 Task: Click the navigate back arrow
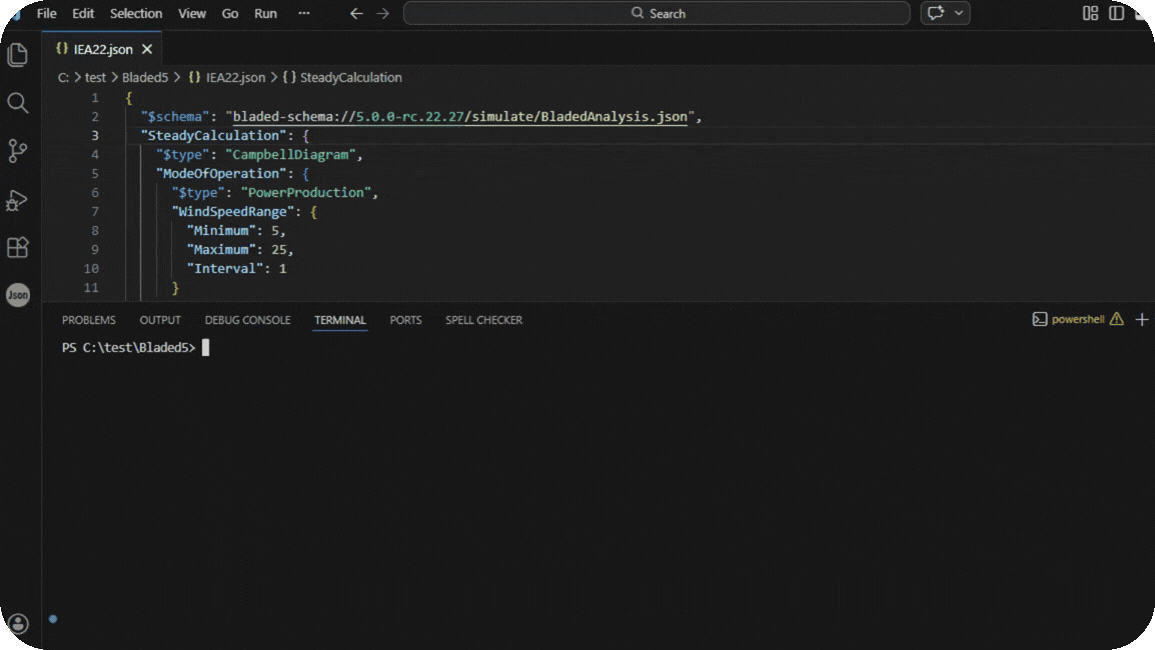pyautogui.click(x=356, y=13)
